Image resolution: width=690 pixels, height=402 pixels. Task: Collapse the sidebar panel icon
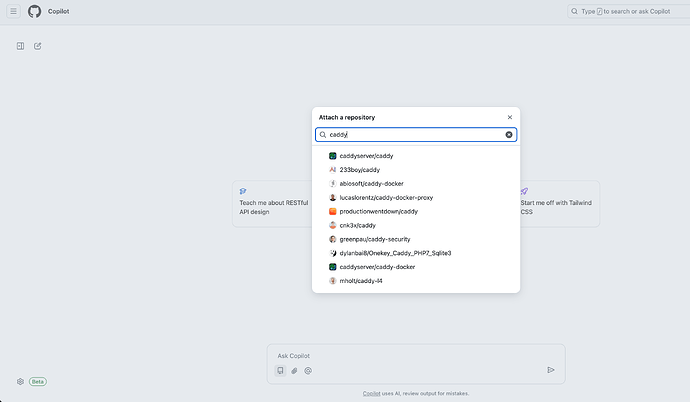(x=20, y=46)
